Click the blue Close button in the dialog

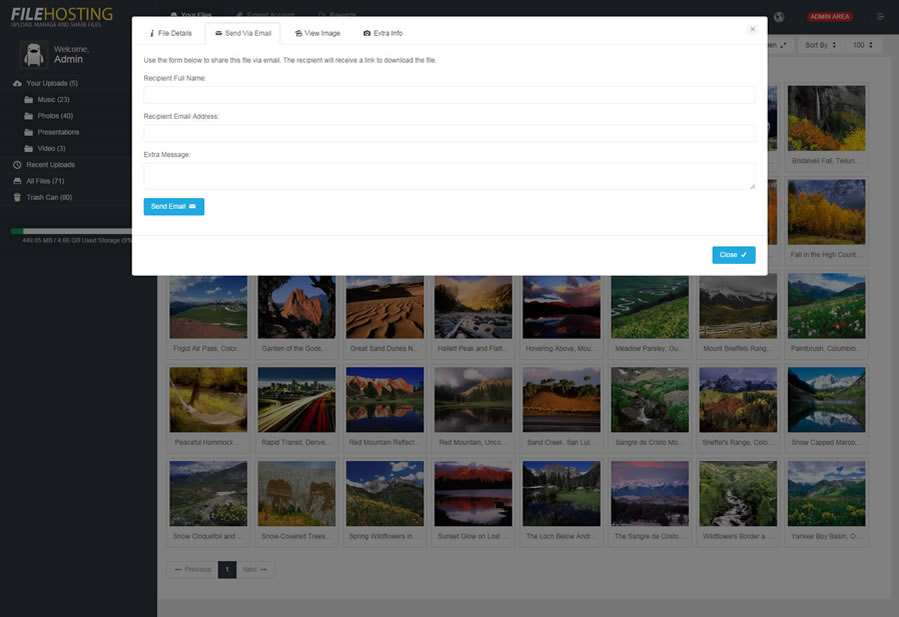733,255
